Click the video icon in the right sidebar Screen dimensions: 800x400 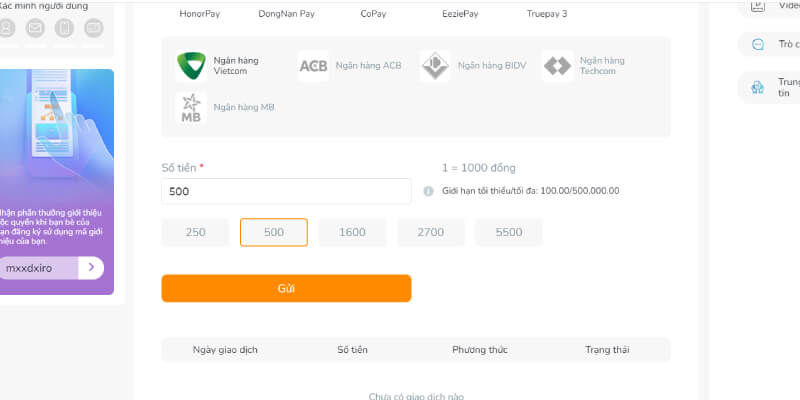(x=758, y=6)
